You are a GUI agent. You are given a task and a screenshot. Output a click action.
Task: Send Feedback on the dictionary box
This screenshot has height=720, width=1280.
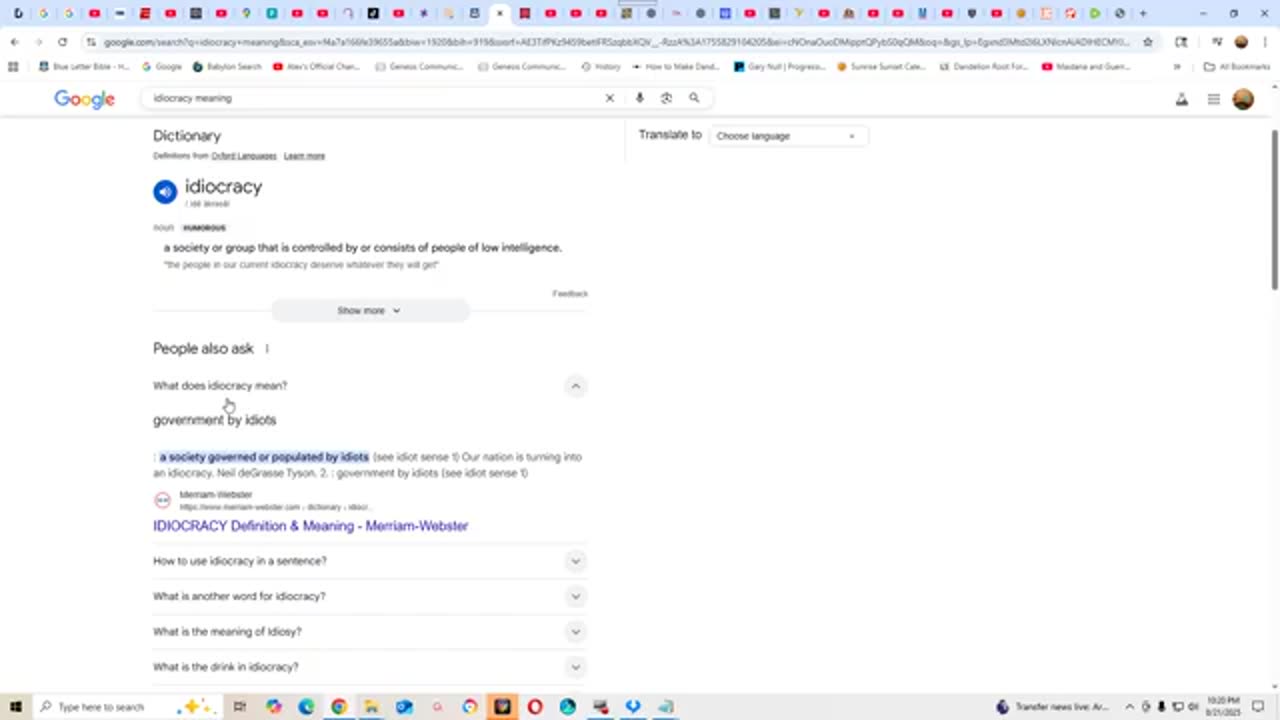pyautogui.click(x=570, y=294)
